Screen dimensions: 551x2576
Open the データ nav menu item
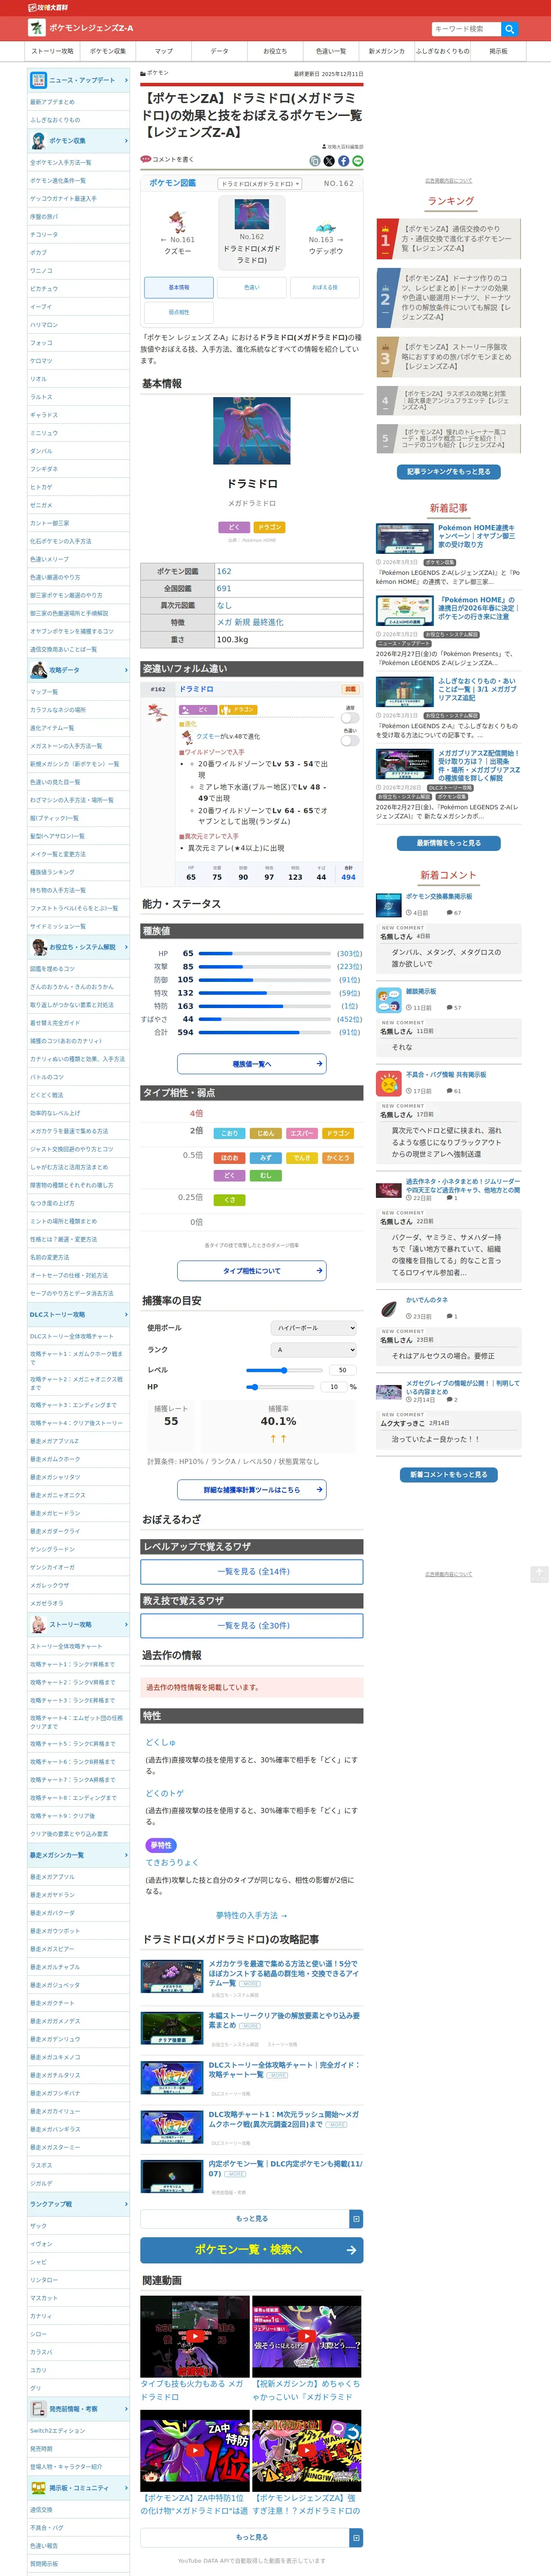tap(219, 51)
